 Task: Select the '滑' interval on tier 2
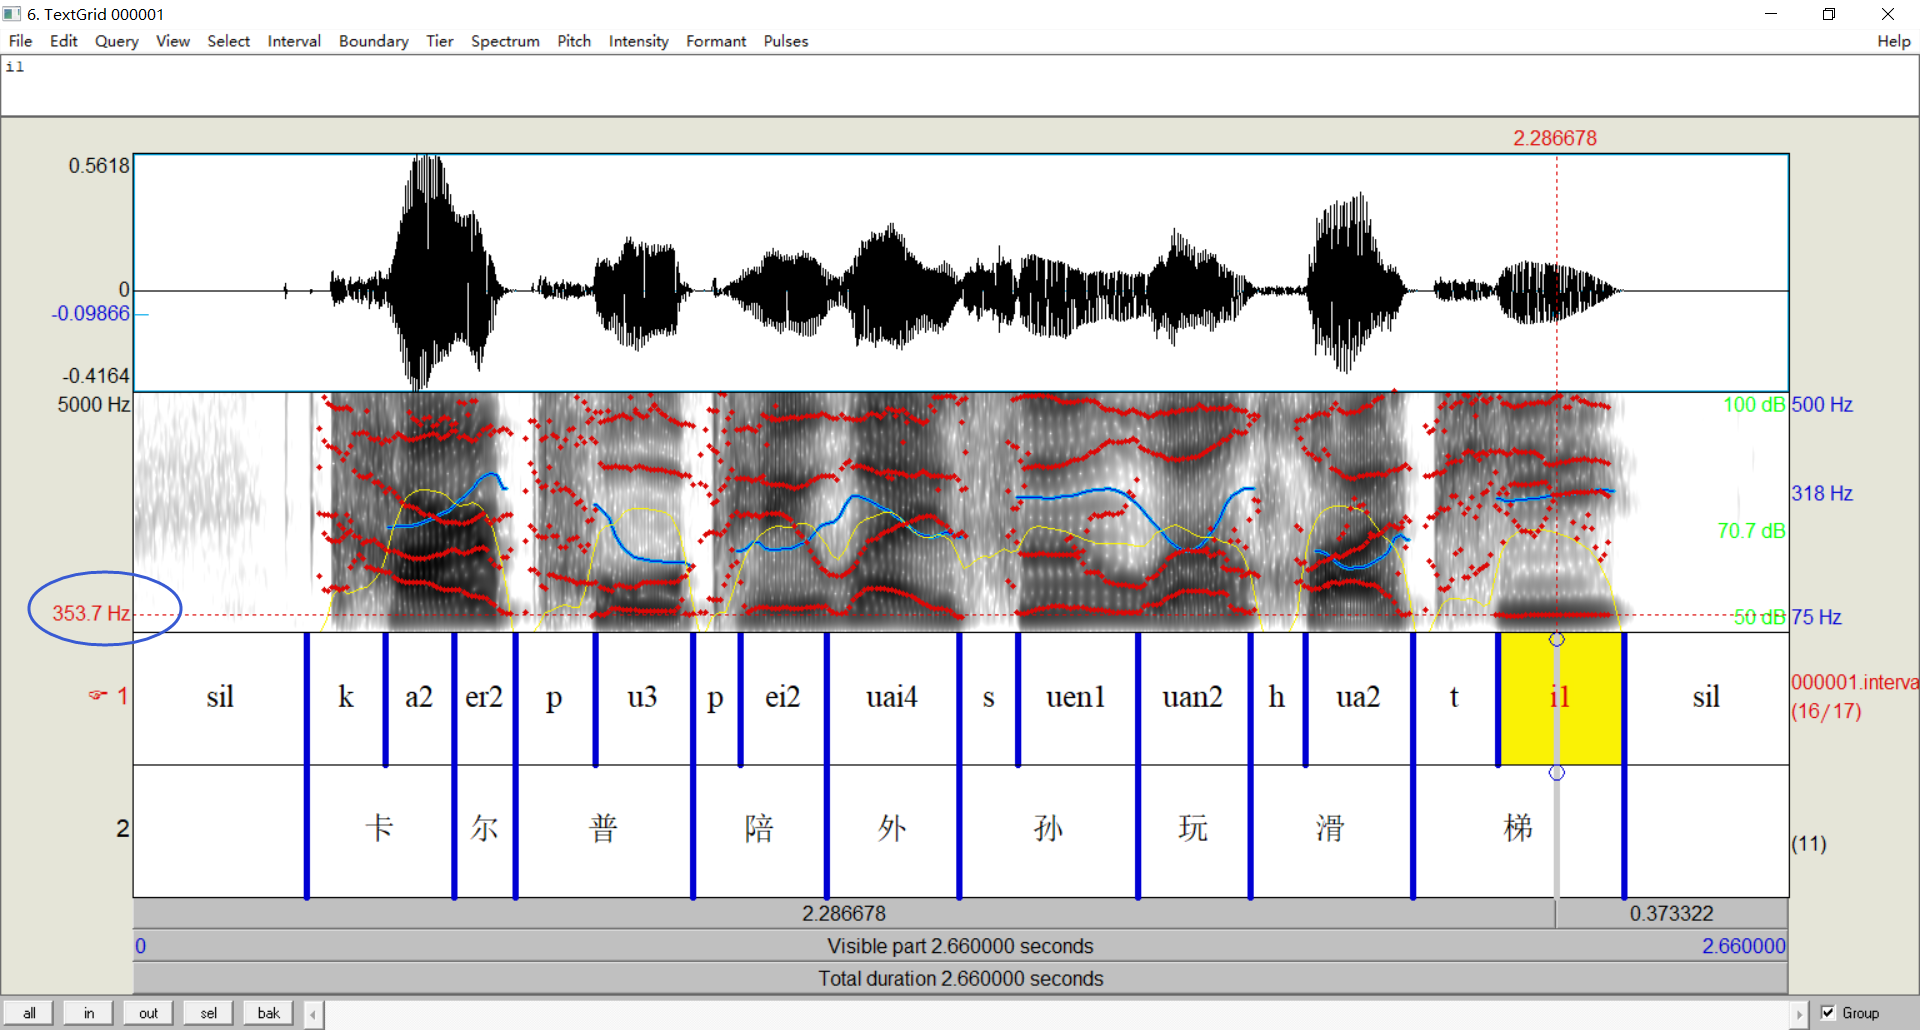click(1330, 829)
